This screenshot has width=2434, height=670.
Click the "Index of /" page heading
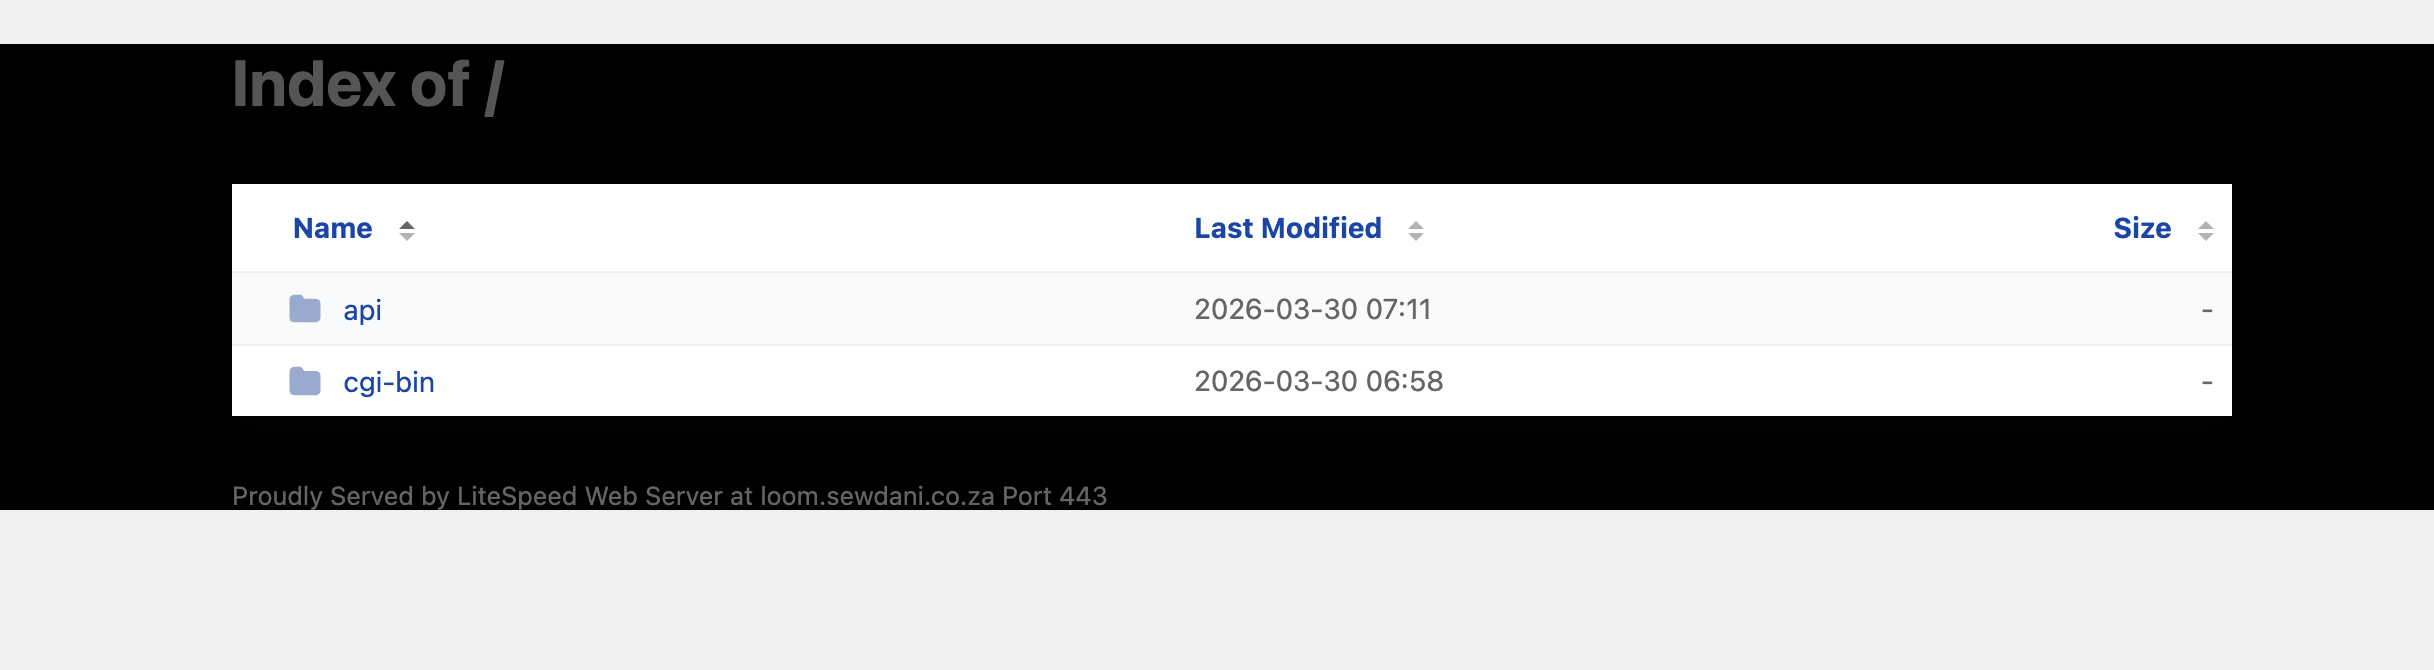point(368,85)
